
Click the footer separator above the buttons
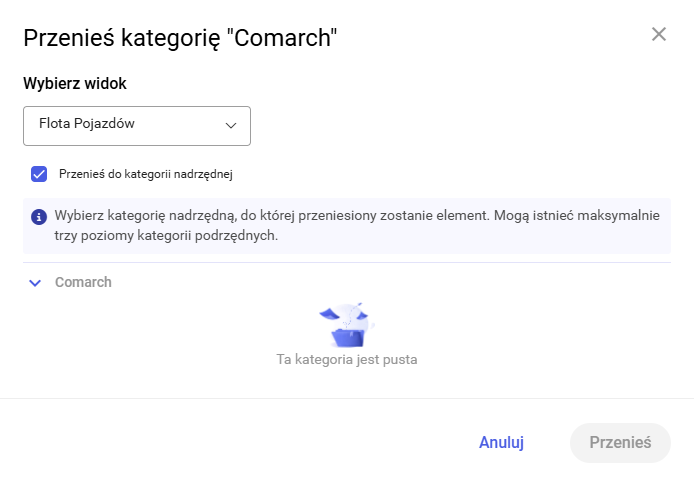coord(346,398)
